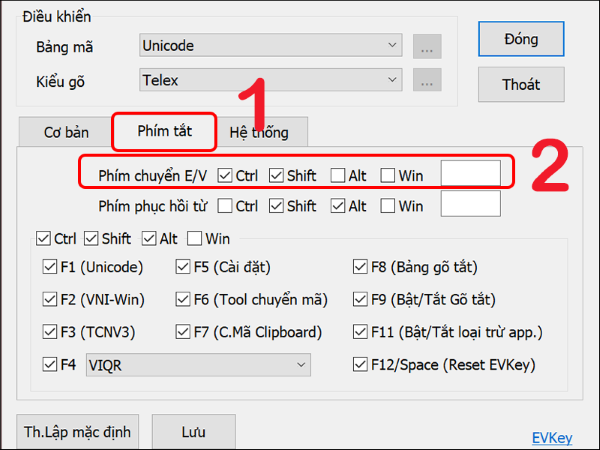The image size is (600, 450).
Task: Switch to the Cơ bản tab
Action: pyautogui.click(x=64, y=132)
